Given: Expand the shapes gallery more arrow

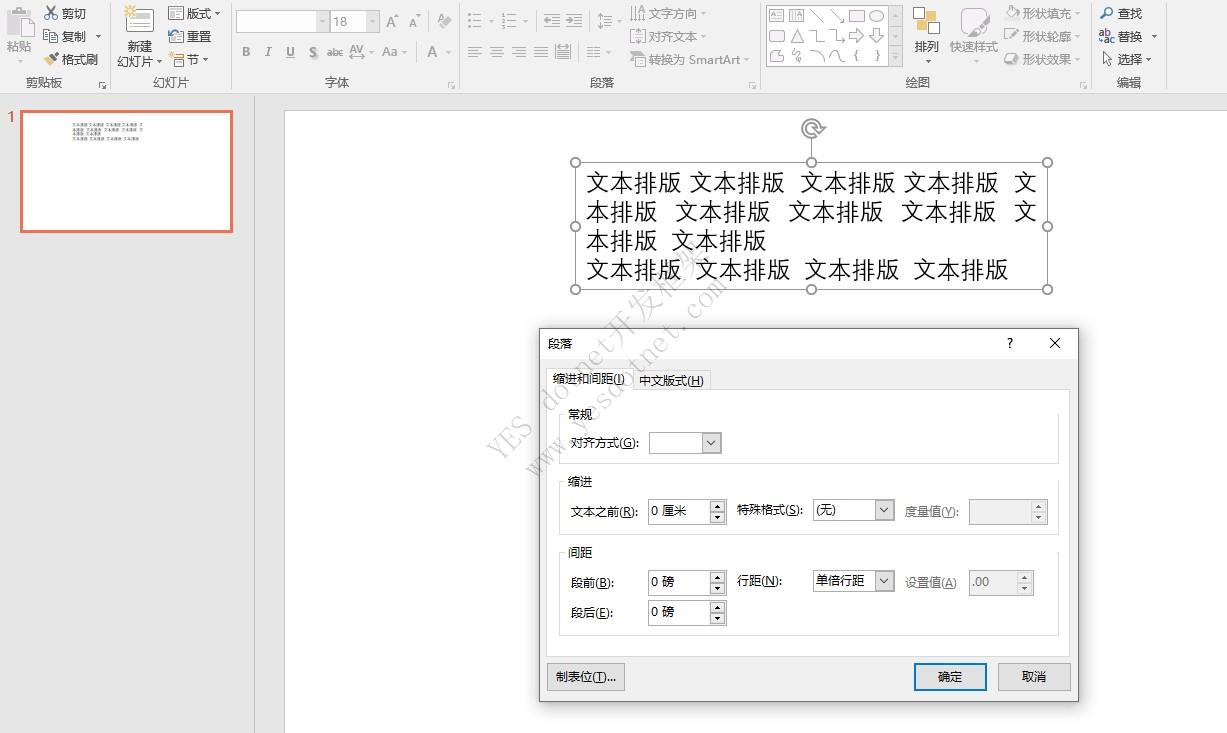Looking at the screenshot, I should tap(895, 57).
